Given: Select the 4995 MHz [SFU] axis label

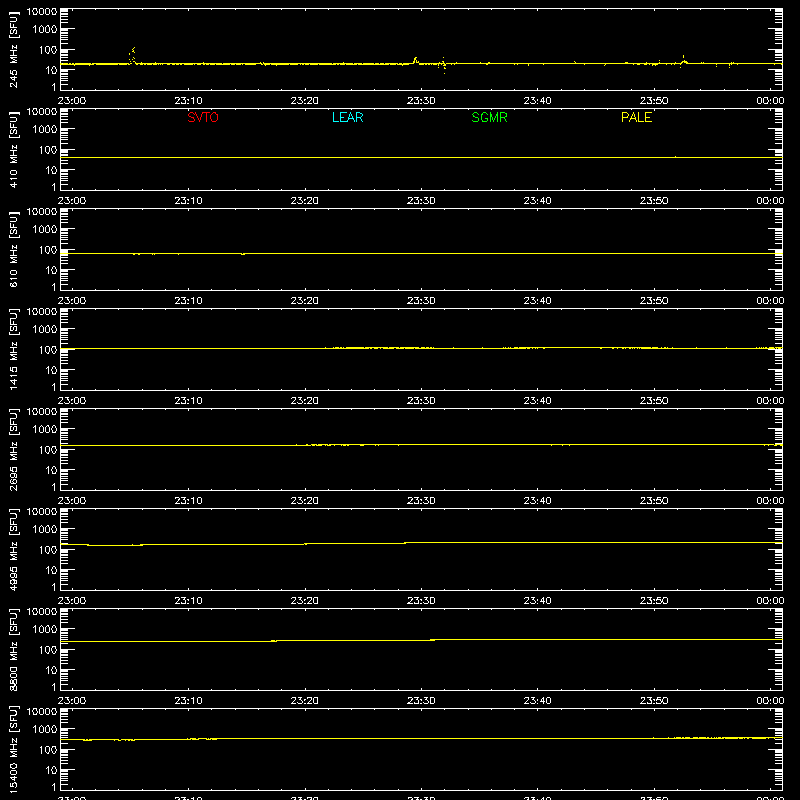Looking at the screenshot, I should [13, 549].
